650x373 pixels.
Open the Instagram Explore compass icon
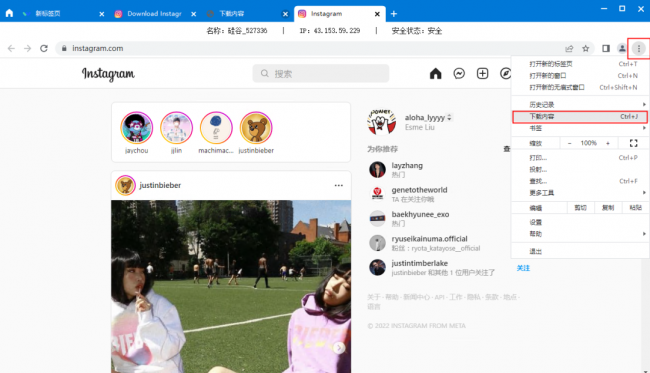click(505, 74)
